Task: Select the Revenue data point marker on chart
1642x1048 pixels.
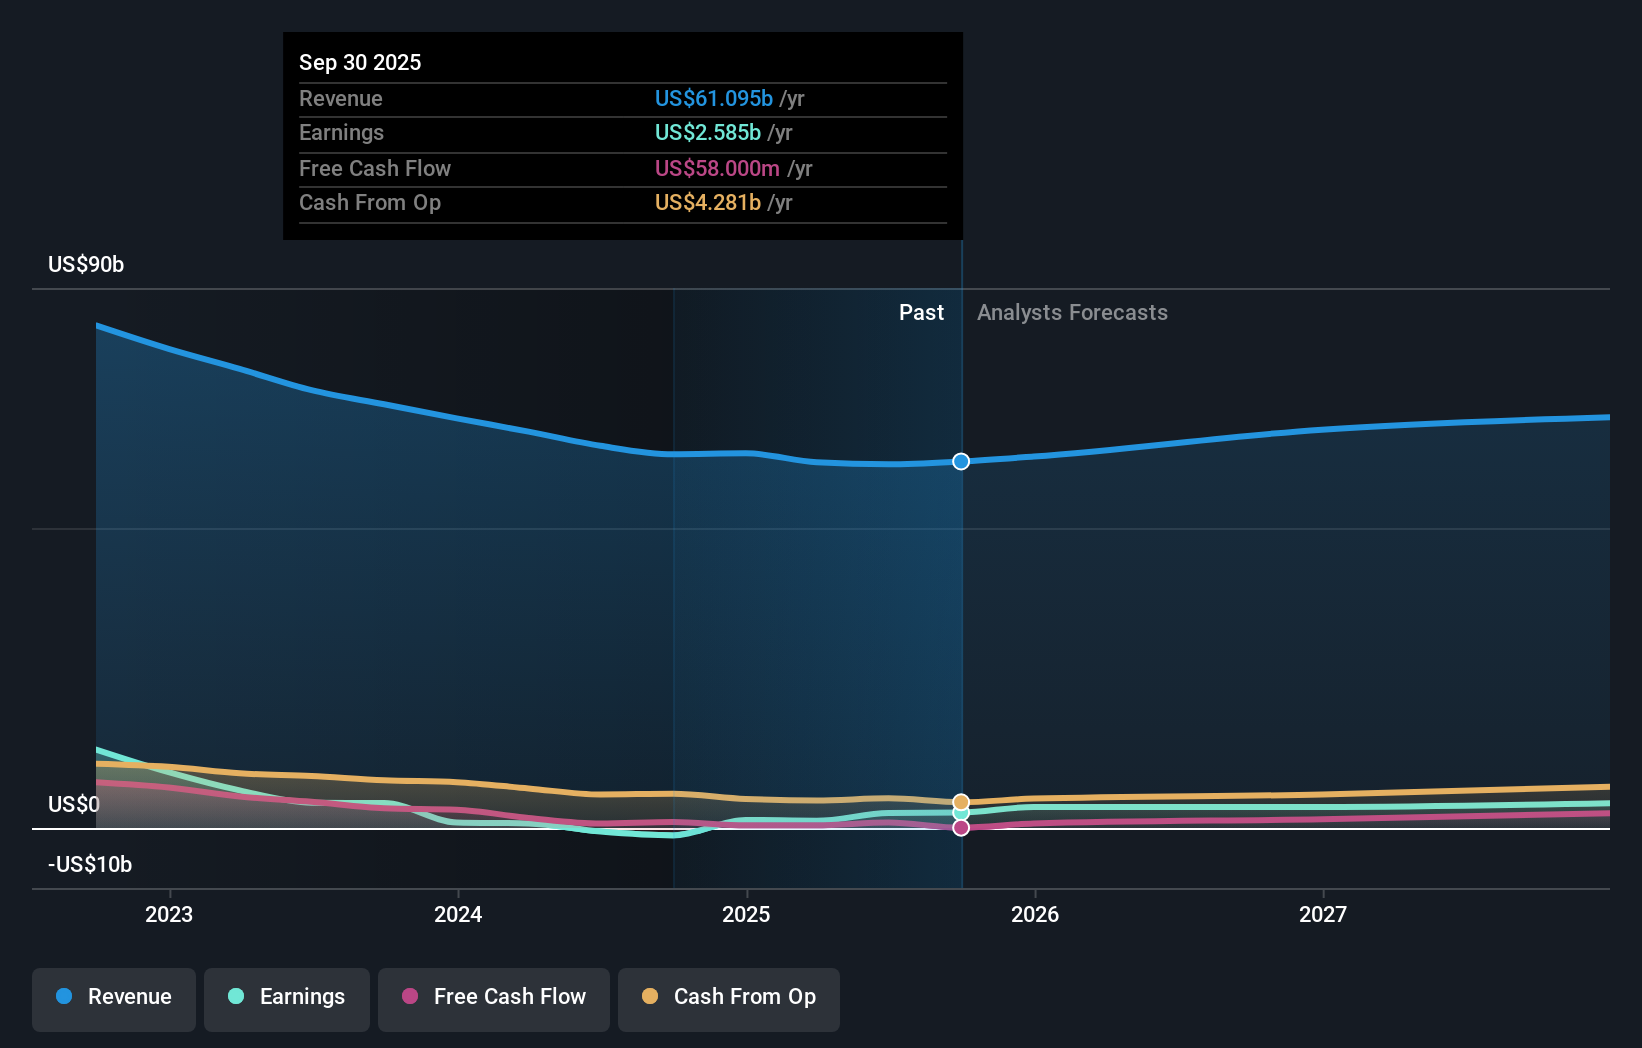Action: [961, 461]
